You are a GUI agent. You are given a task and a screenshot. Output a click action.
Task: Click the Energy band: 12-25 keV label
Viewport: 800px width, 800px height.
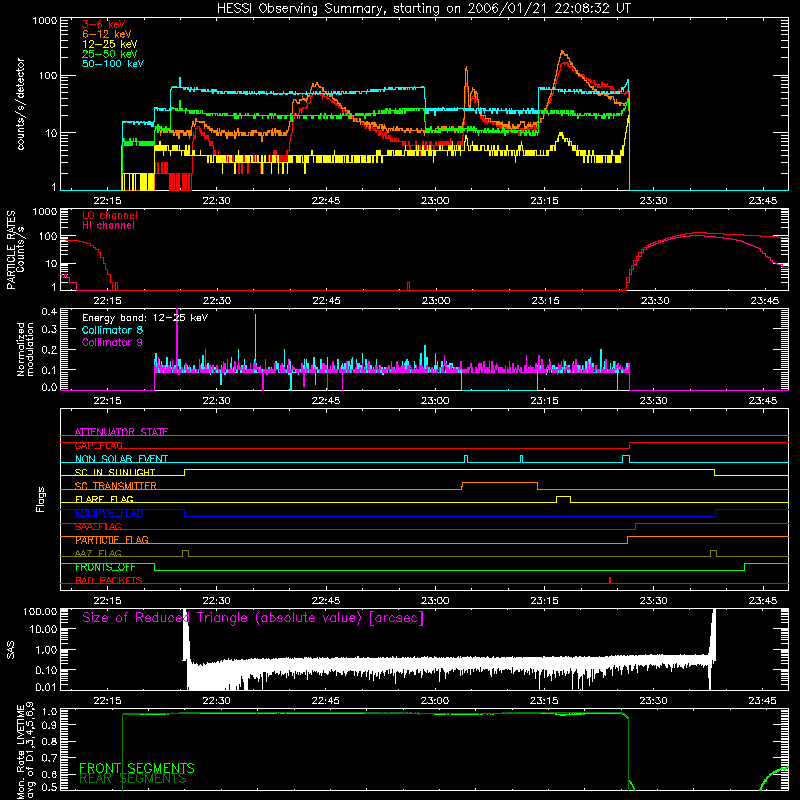[145, 318]
